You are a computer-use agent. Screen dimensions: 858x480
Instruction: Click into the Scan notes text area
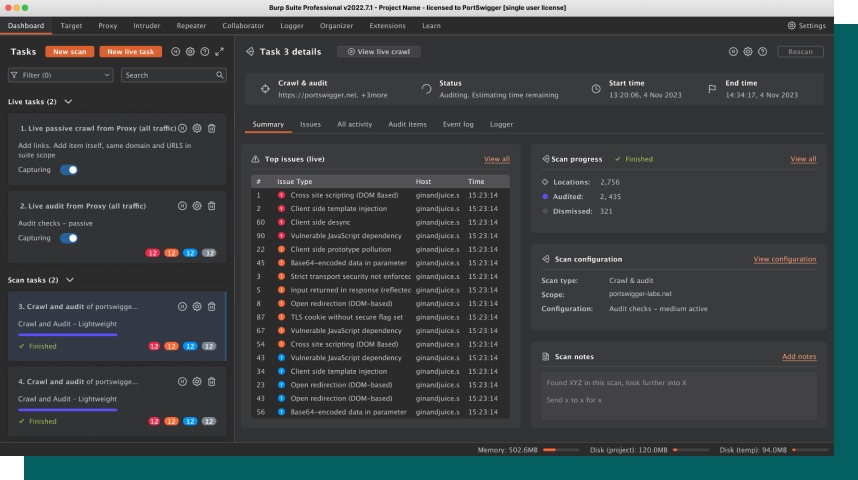tap(679, 395)
